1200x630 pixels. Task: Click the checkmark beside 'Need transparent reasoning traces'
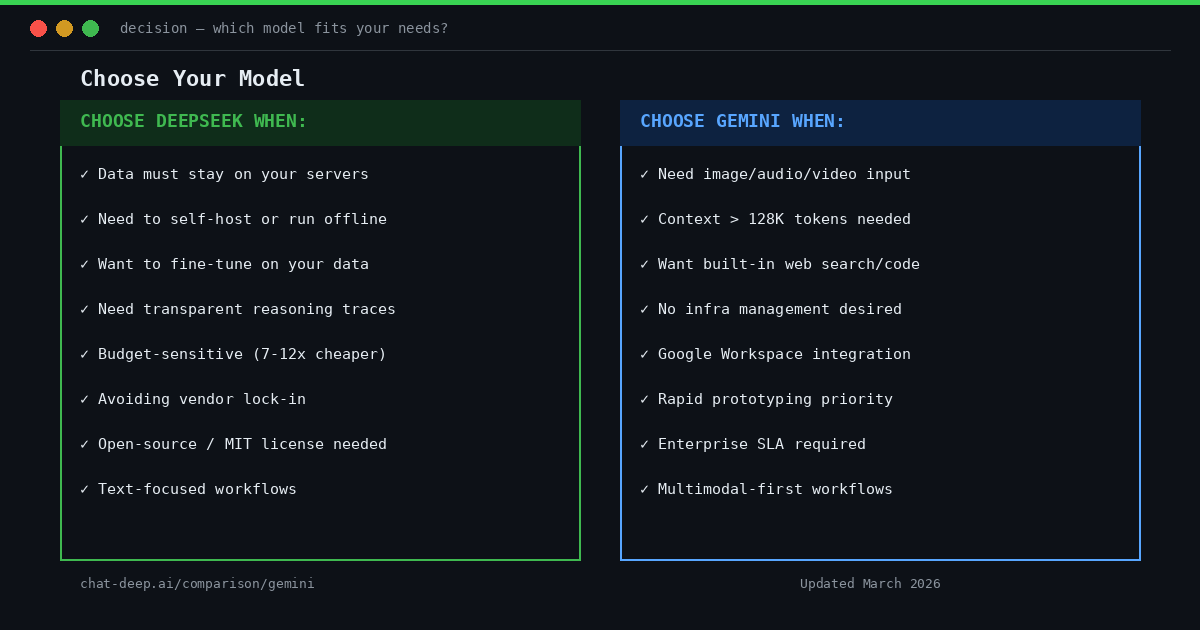click(x=84, y=309)
